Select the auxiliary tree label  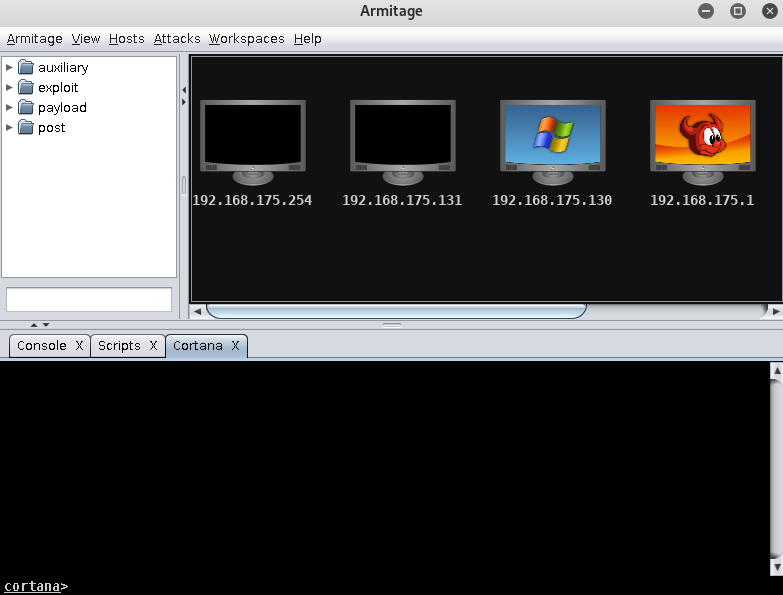(63, 67)
